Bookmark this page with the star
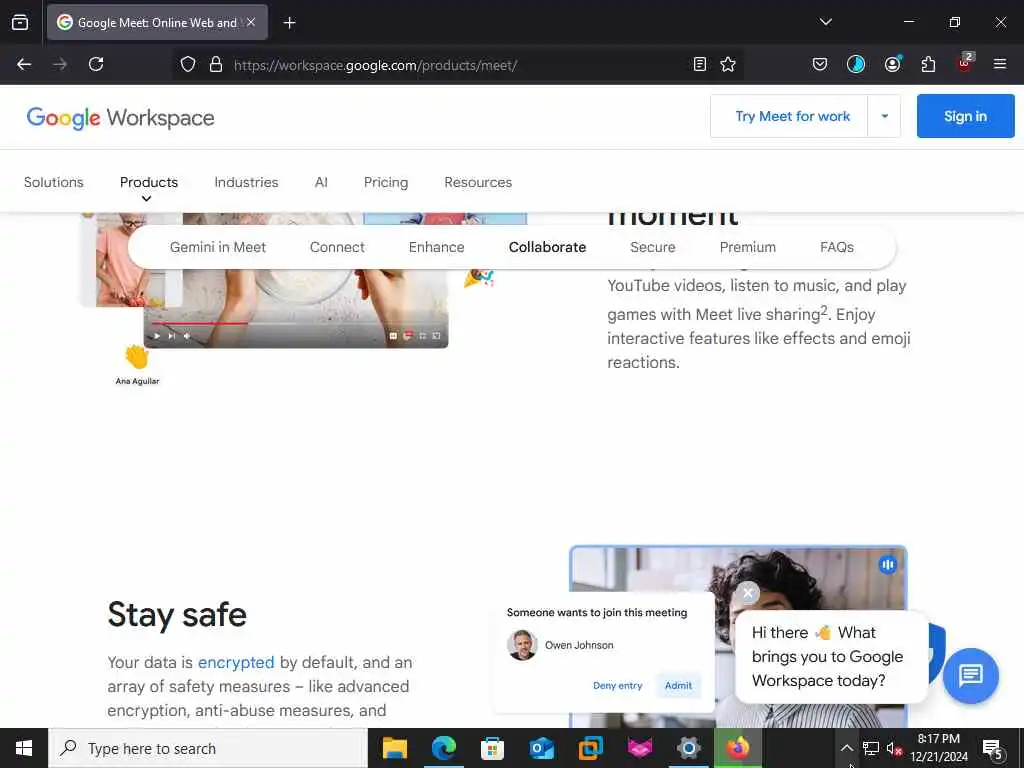 point(728,64)
